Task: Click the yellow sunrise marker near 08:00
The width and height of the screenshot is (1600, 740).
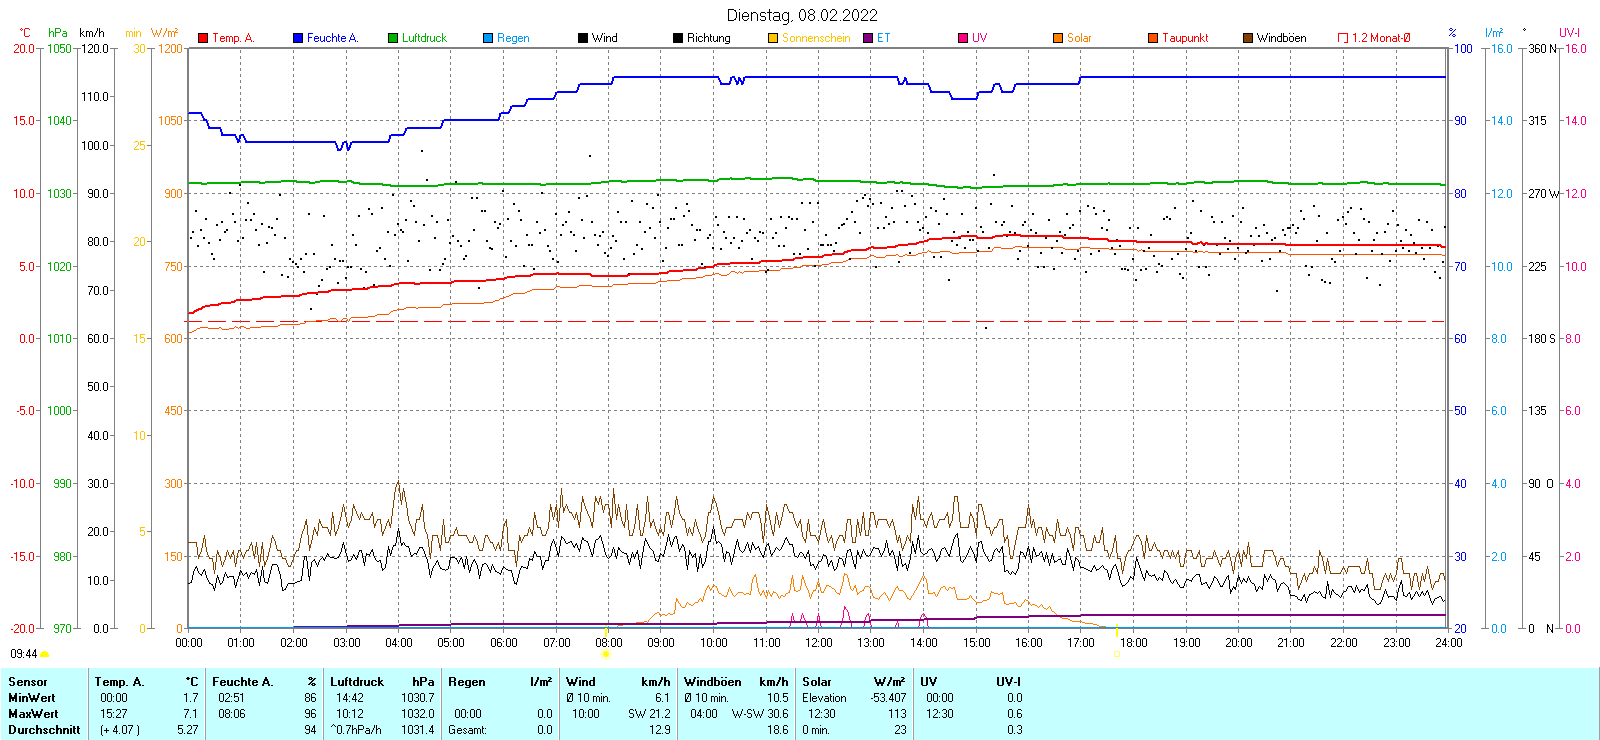Action: pos(606,654)
